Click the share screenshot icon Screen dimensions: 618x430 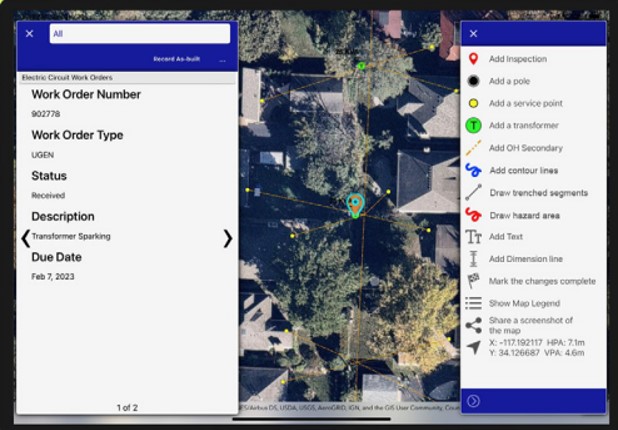tap(473, 325)
